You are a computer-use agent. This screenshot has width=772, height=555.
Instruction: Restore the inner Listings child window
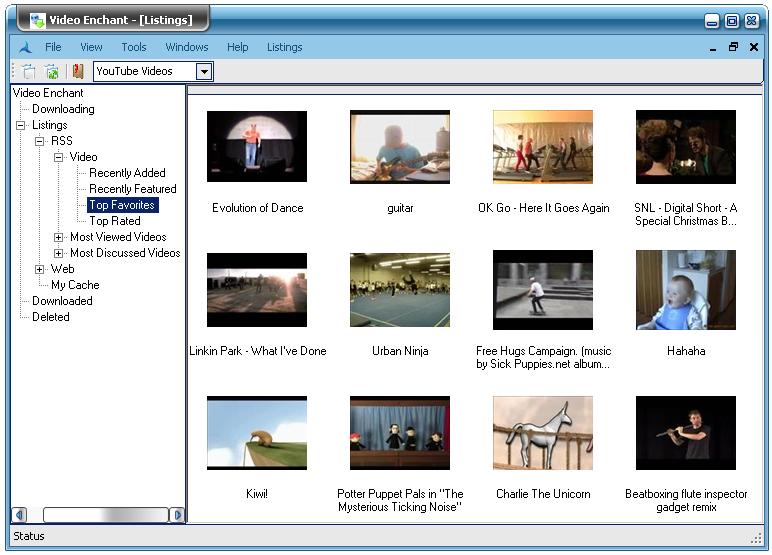pos(733,47)
